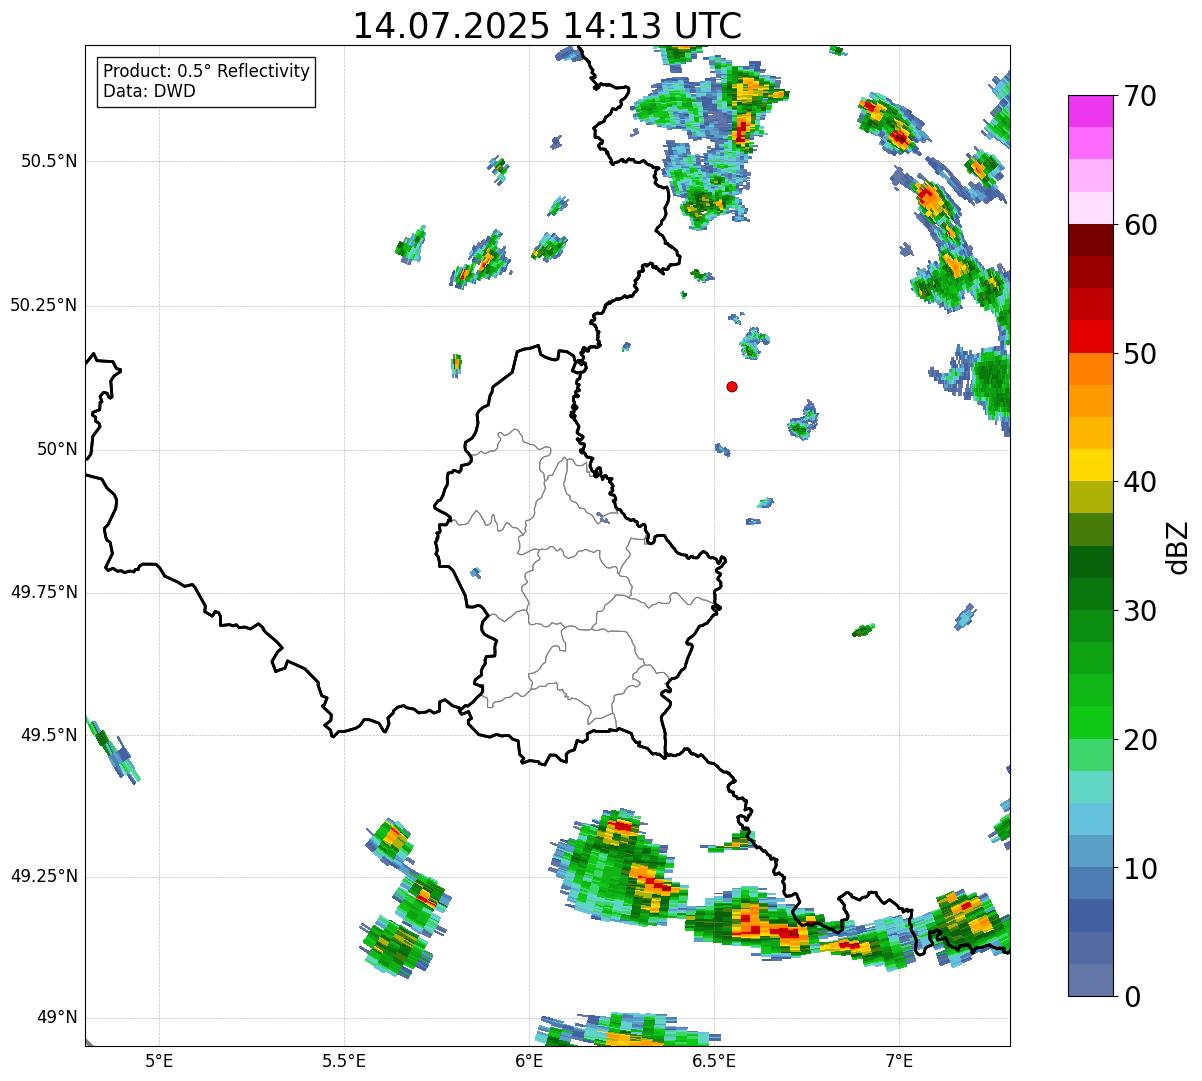Screen dimensions: 1202x1081
Task: Pick the magenta top colorbar swatch
Action: pos(1090,111)
